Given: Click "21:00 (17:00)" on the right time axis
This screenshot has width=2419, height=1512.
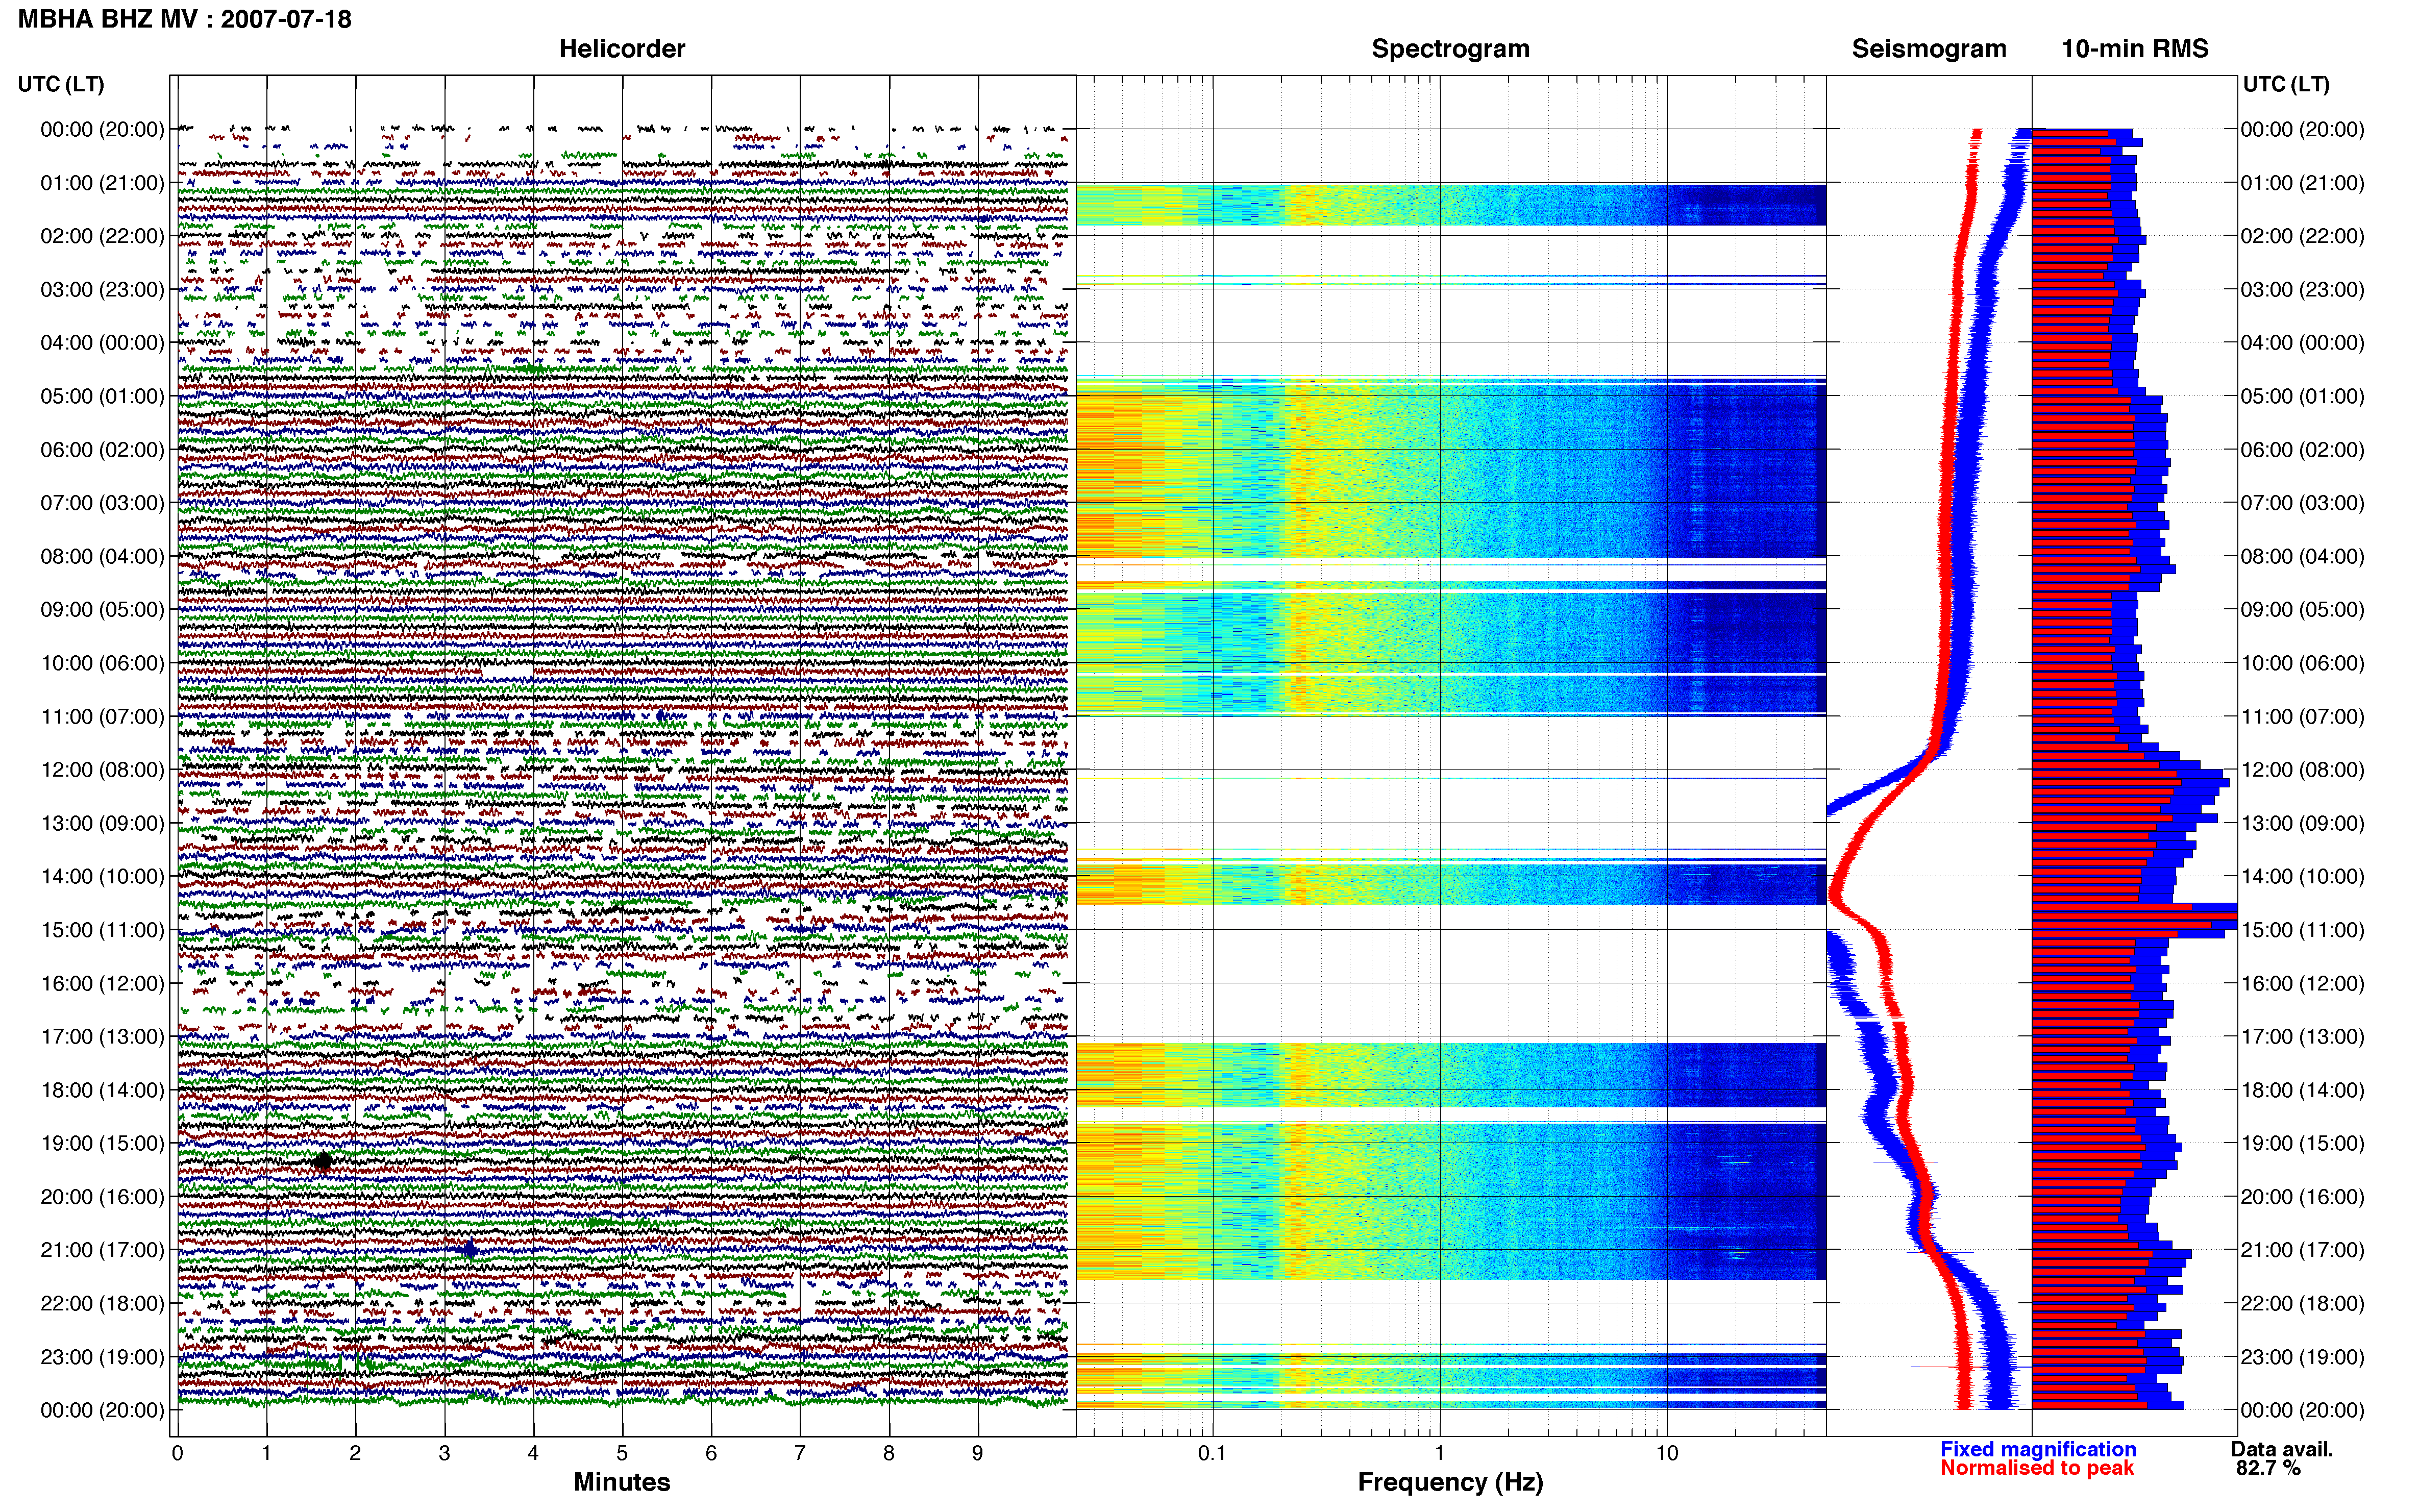Looking at the screenshot, I should (2302, 1250).
